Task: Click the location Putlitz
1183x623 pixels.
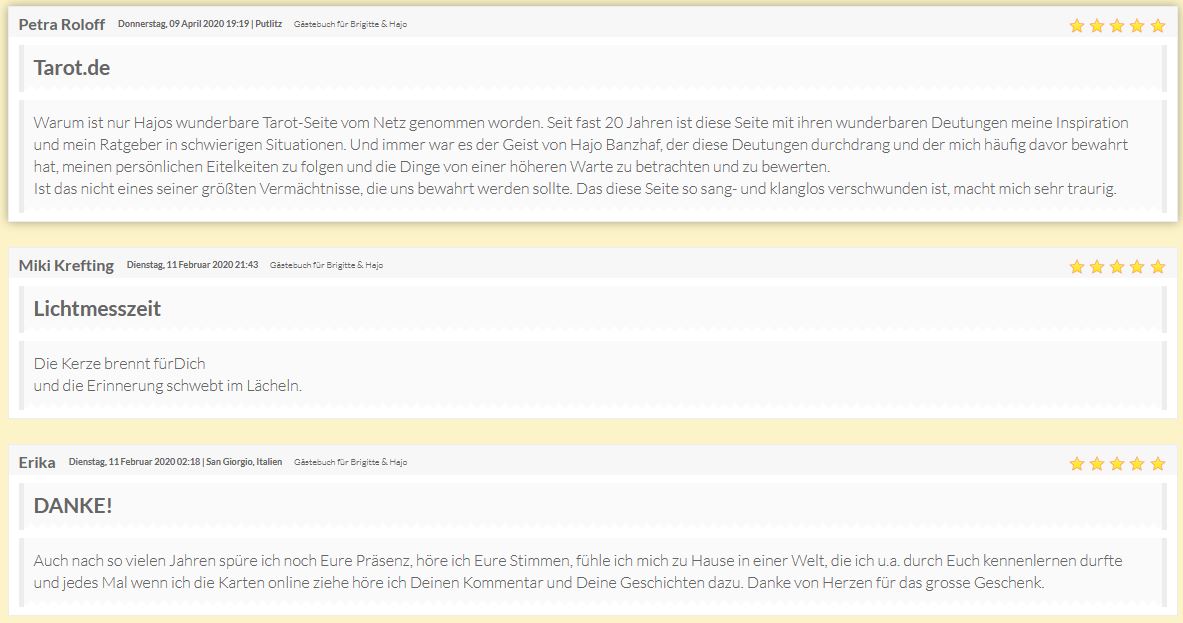Action: click(x=269, y=24)
